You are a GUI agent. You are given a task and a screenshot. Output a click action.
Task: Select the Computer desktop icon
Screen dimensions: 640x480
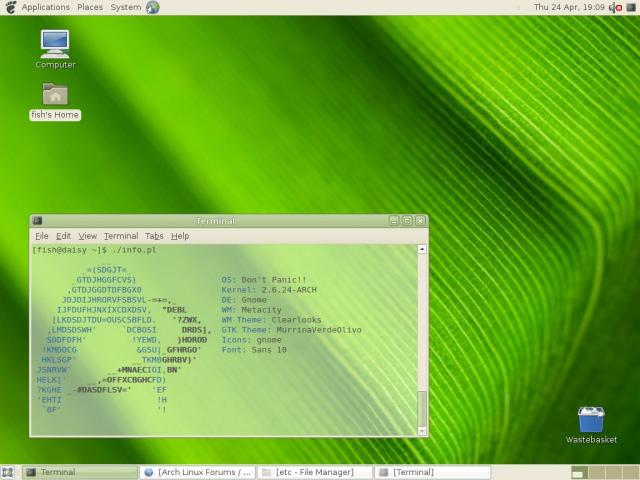tap(55, 49)
